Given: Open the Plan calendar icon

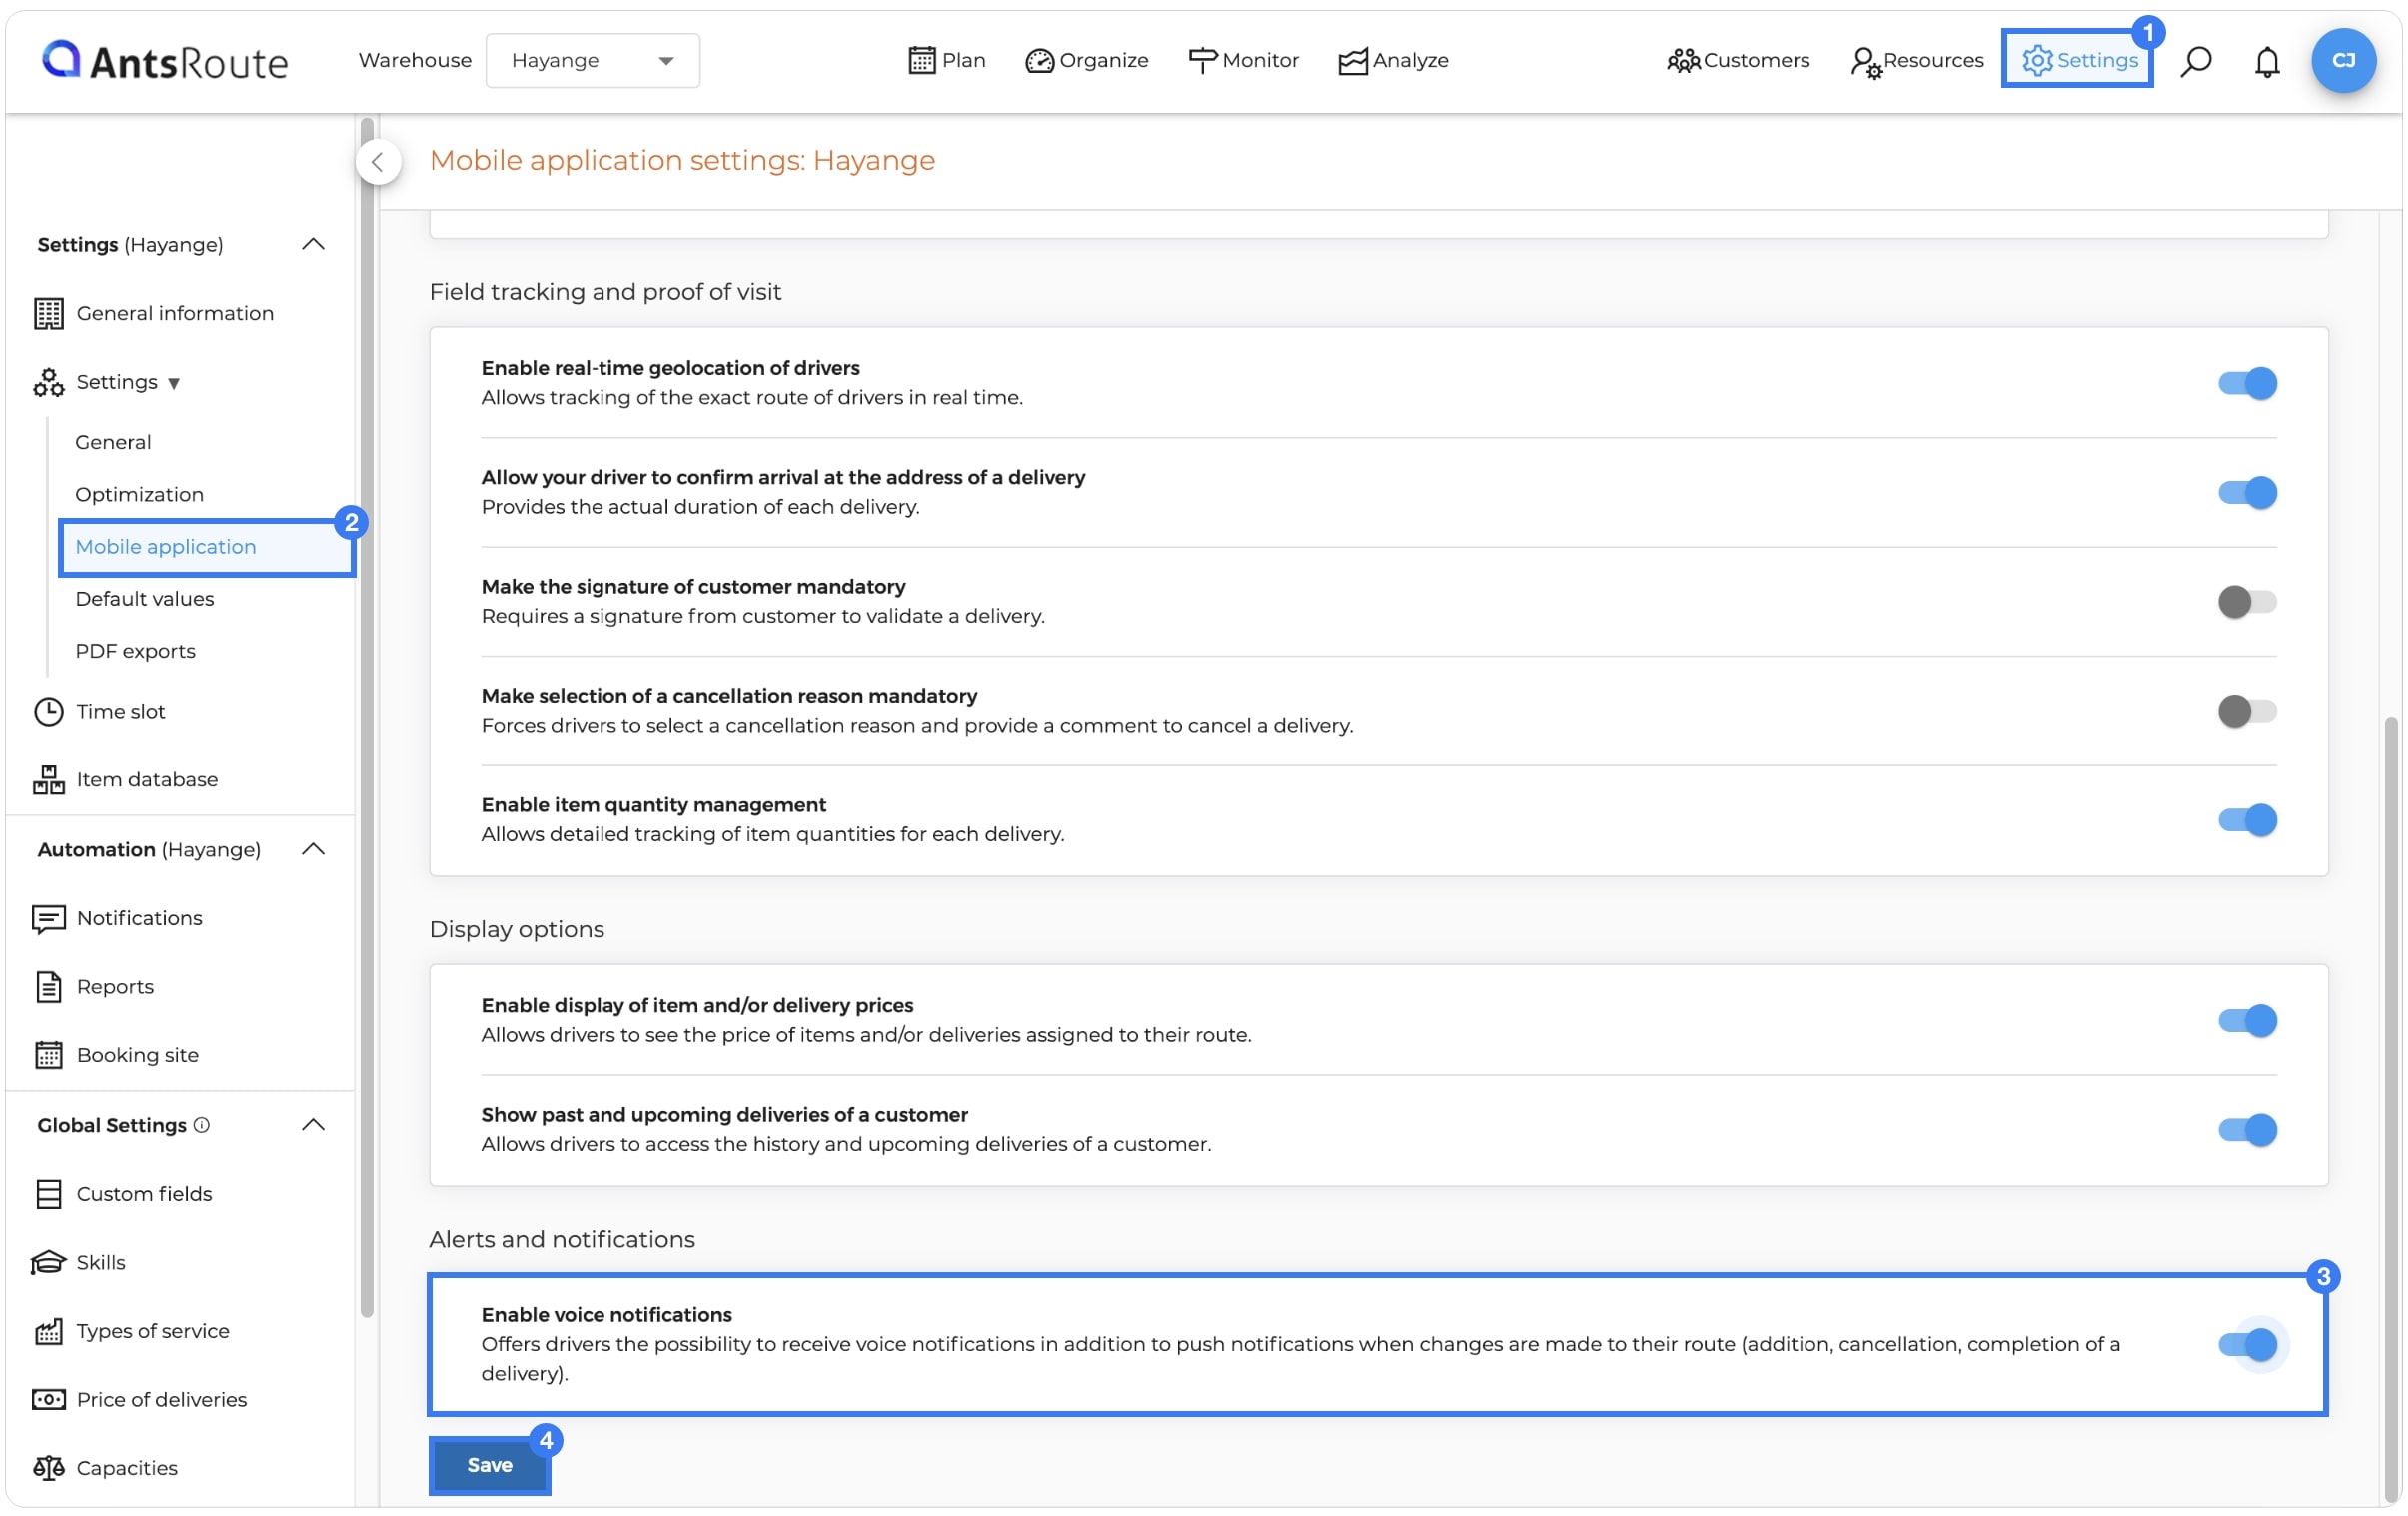Looking at the screenshot, I should click(921, 60).
